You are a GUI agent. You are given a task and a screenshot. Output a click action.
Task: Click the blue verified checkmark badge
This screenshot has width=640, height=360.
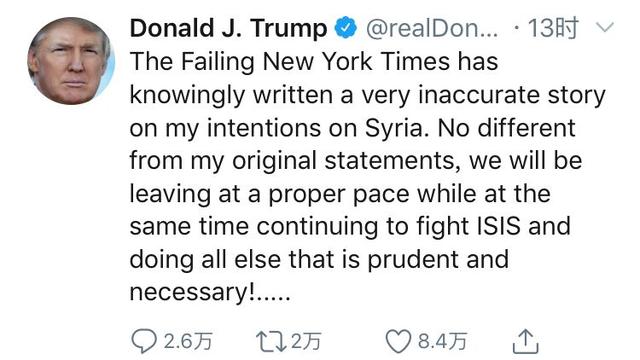click(346, 28)
